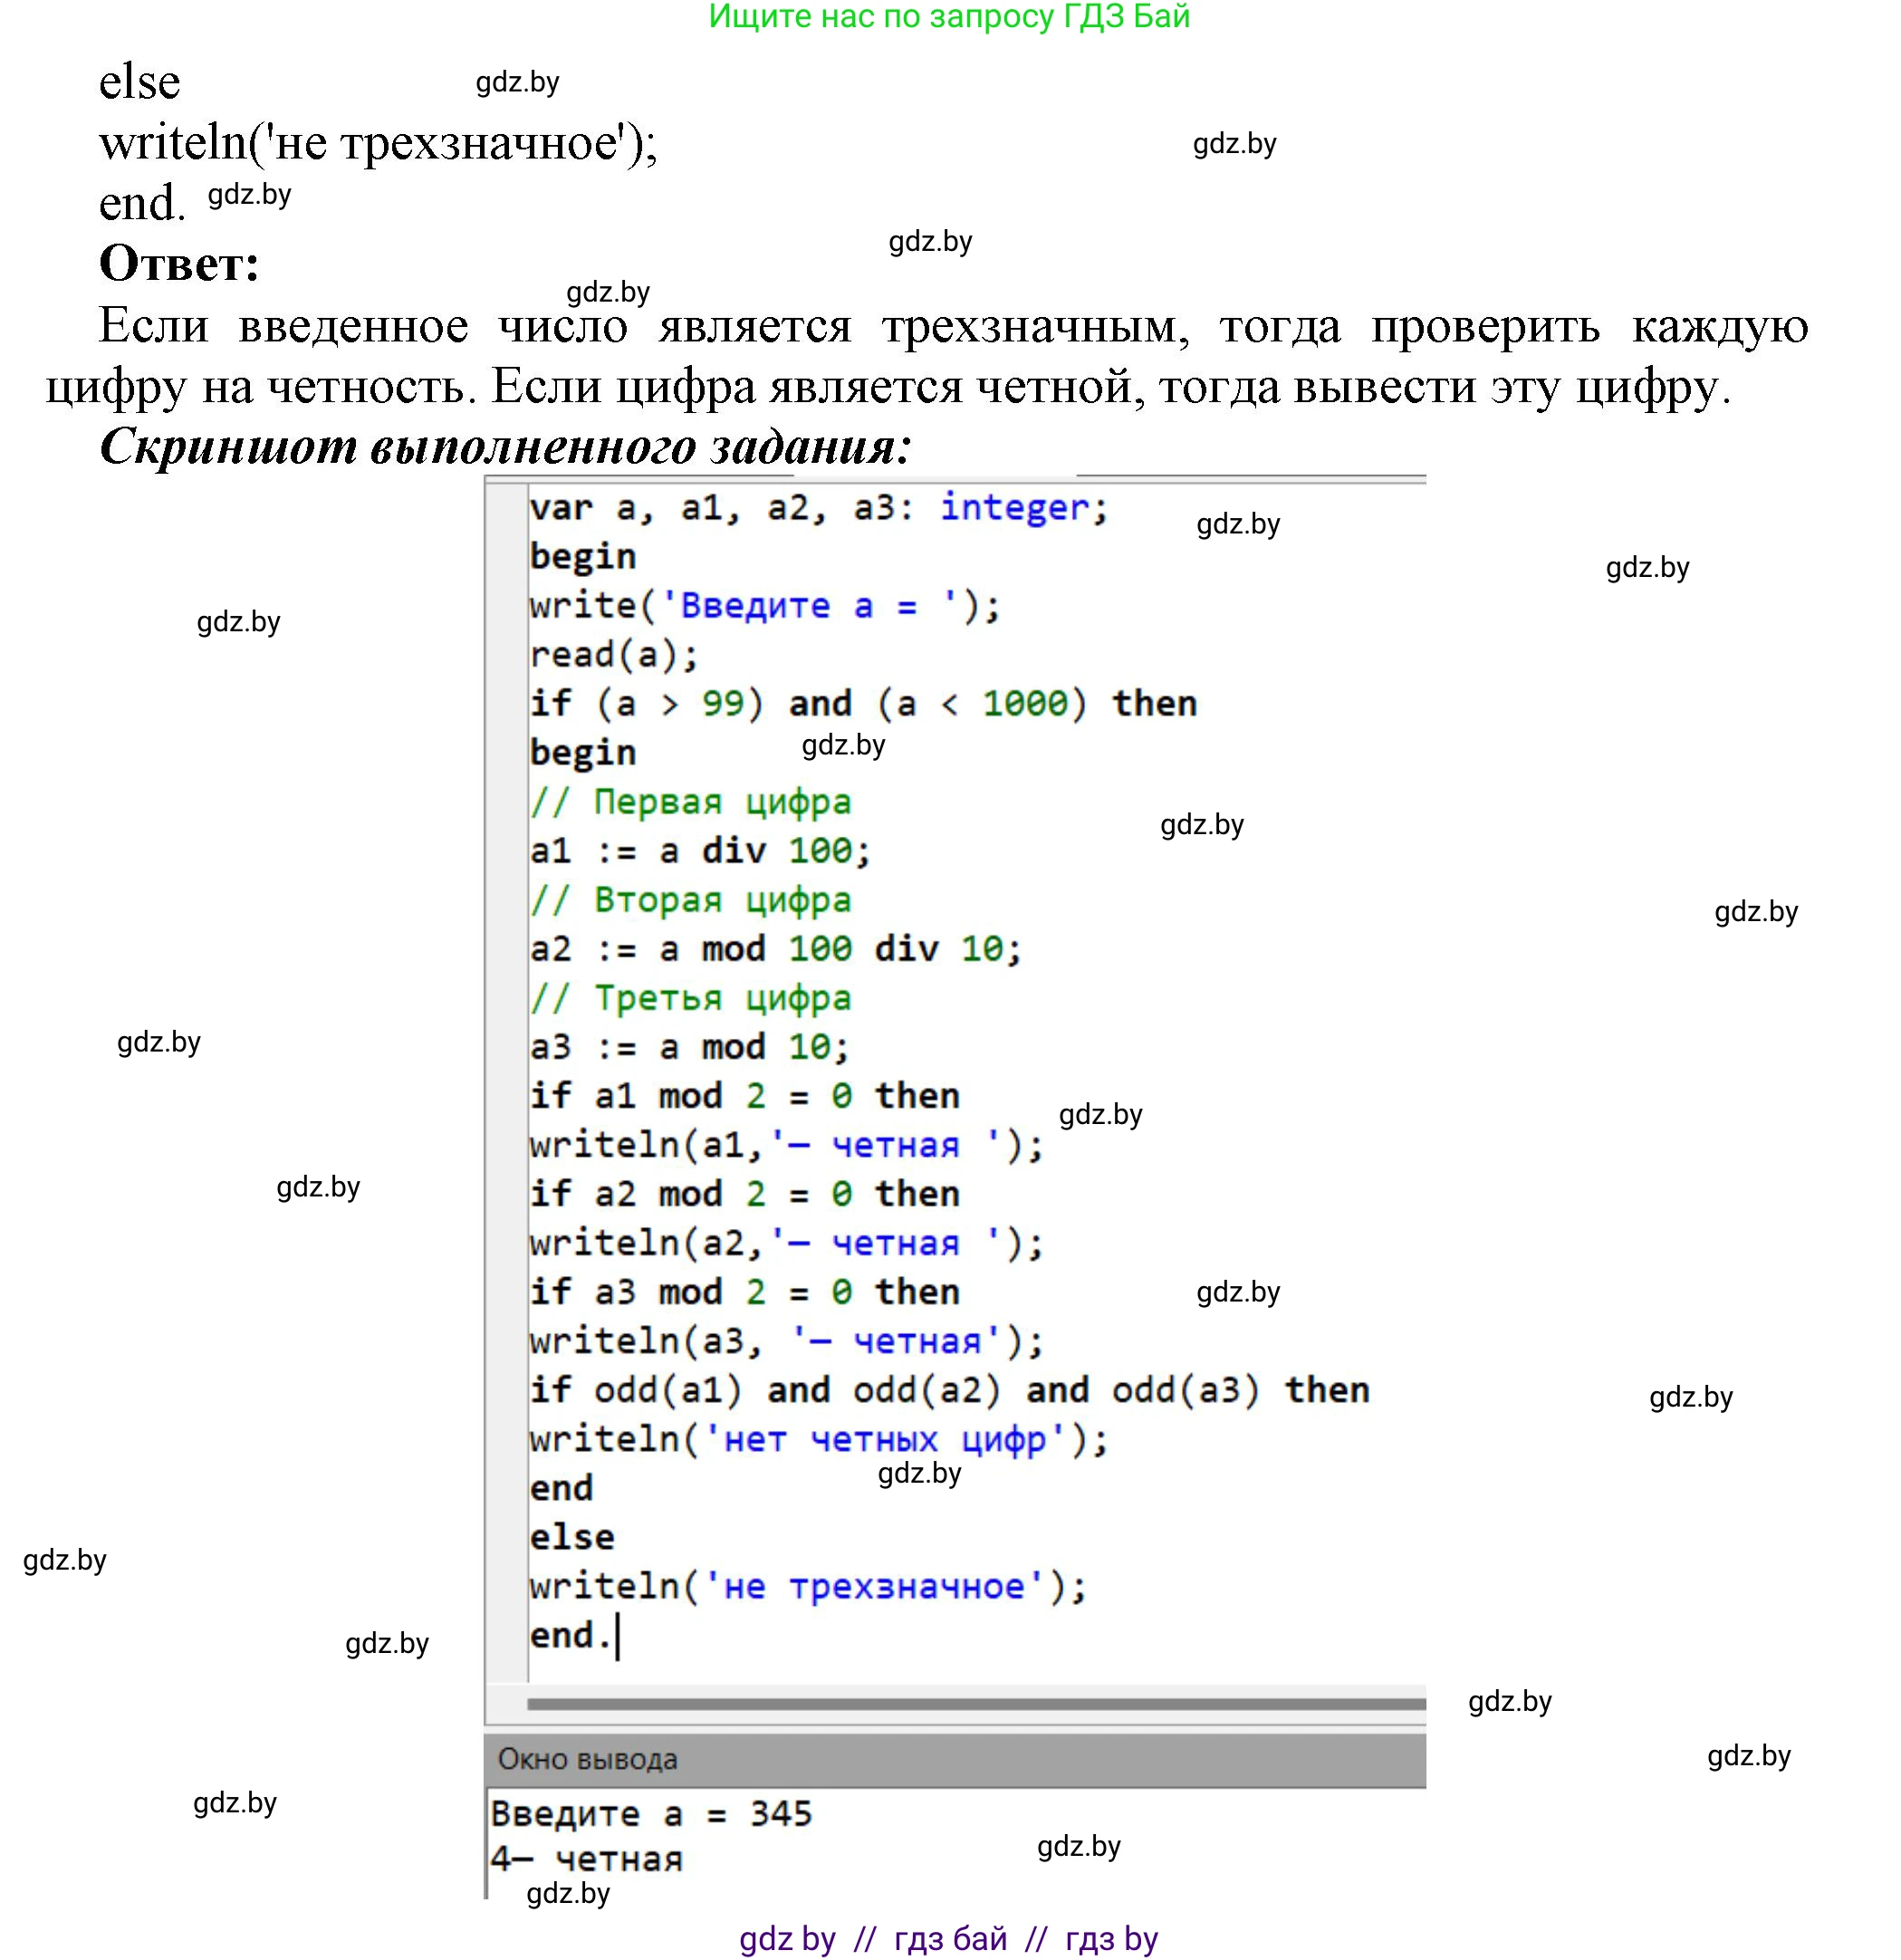Click the purple 'gdz by // гдз бай' footer link
This screenshot has width=1901, height=1960.
coord(948,1939)
